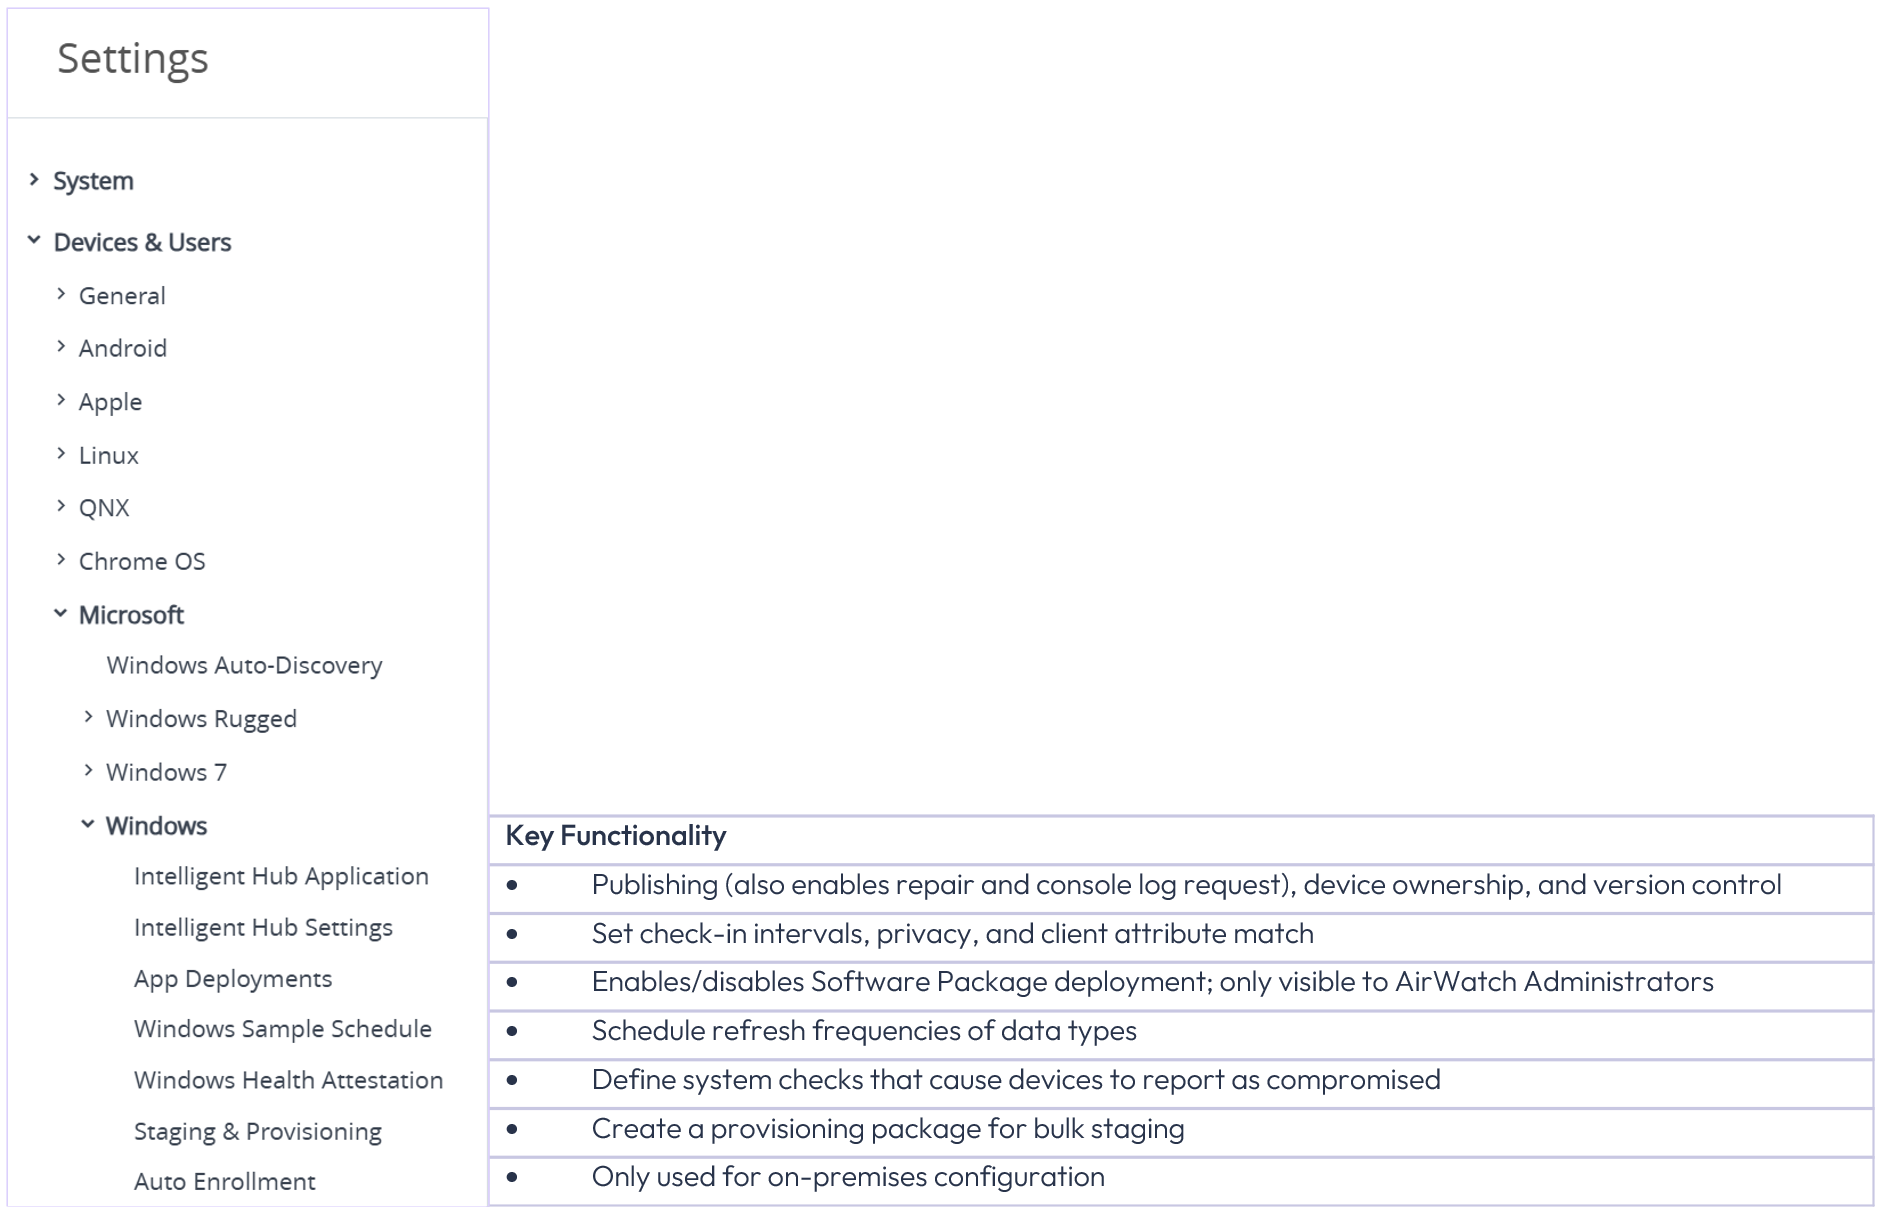The image size is (1879, 1210).
Task: Open Windows Auto-Discovery settings
Action: (243, 666)
